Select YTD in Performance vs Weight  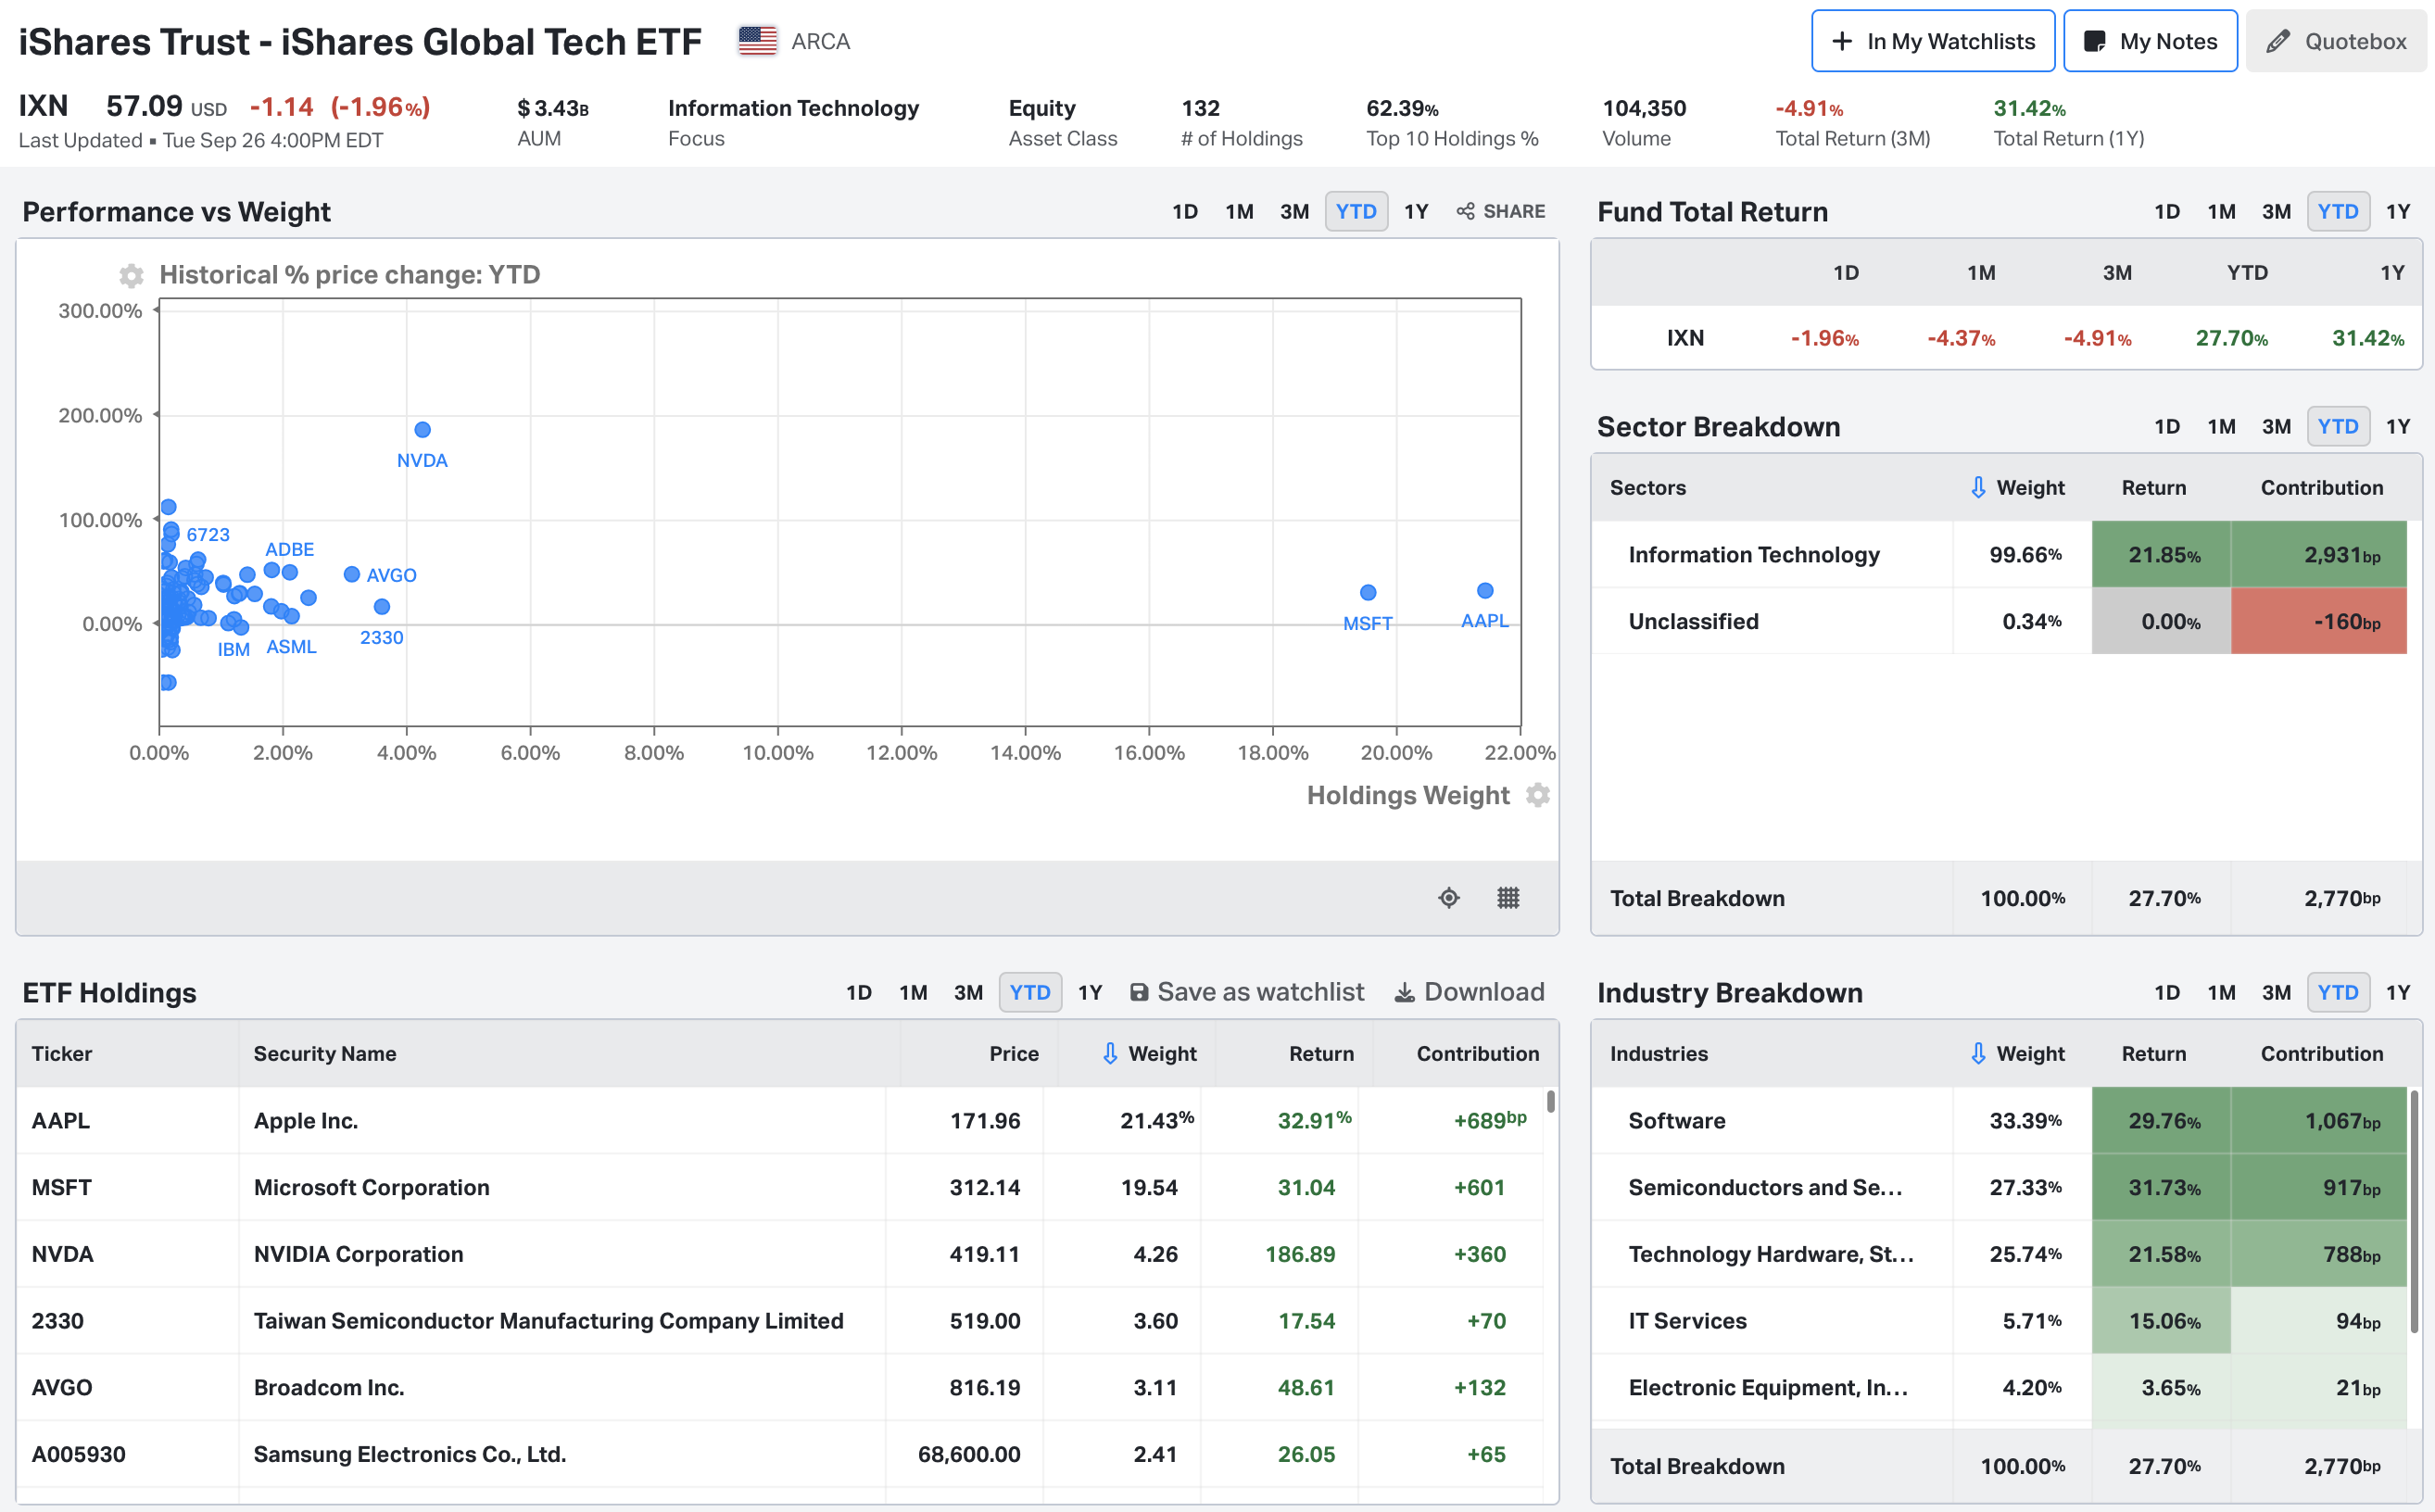[1356, 211]
